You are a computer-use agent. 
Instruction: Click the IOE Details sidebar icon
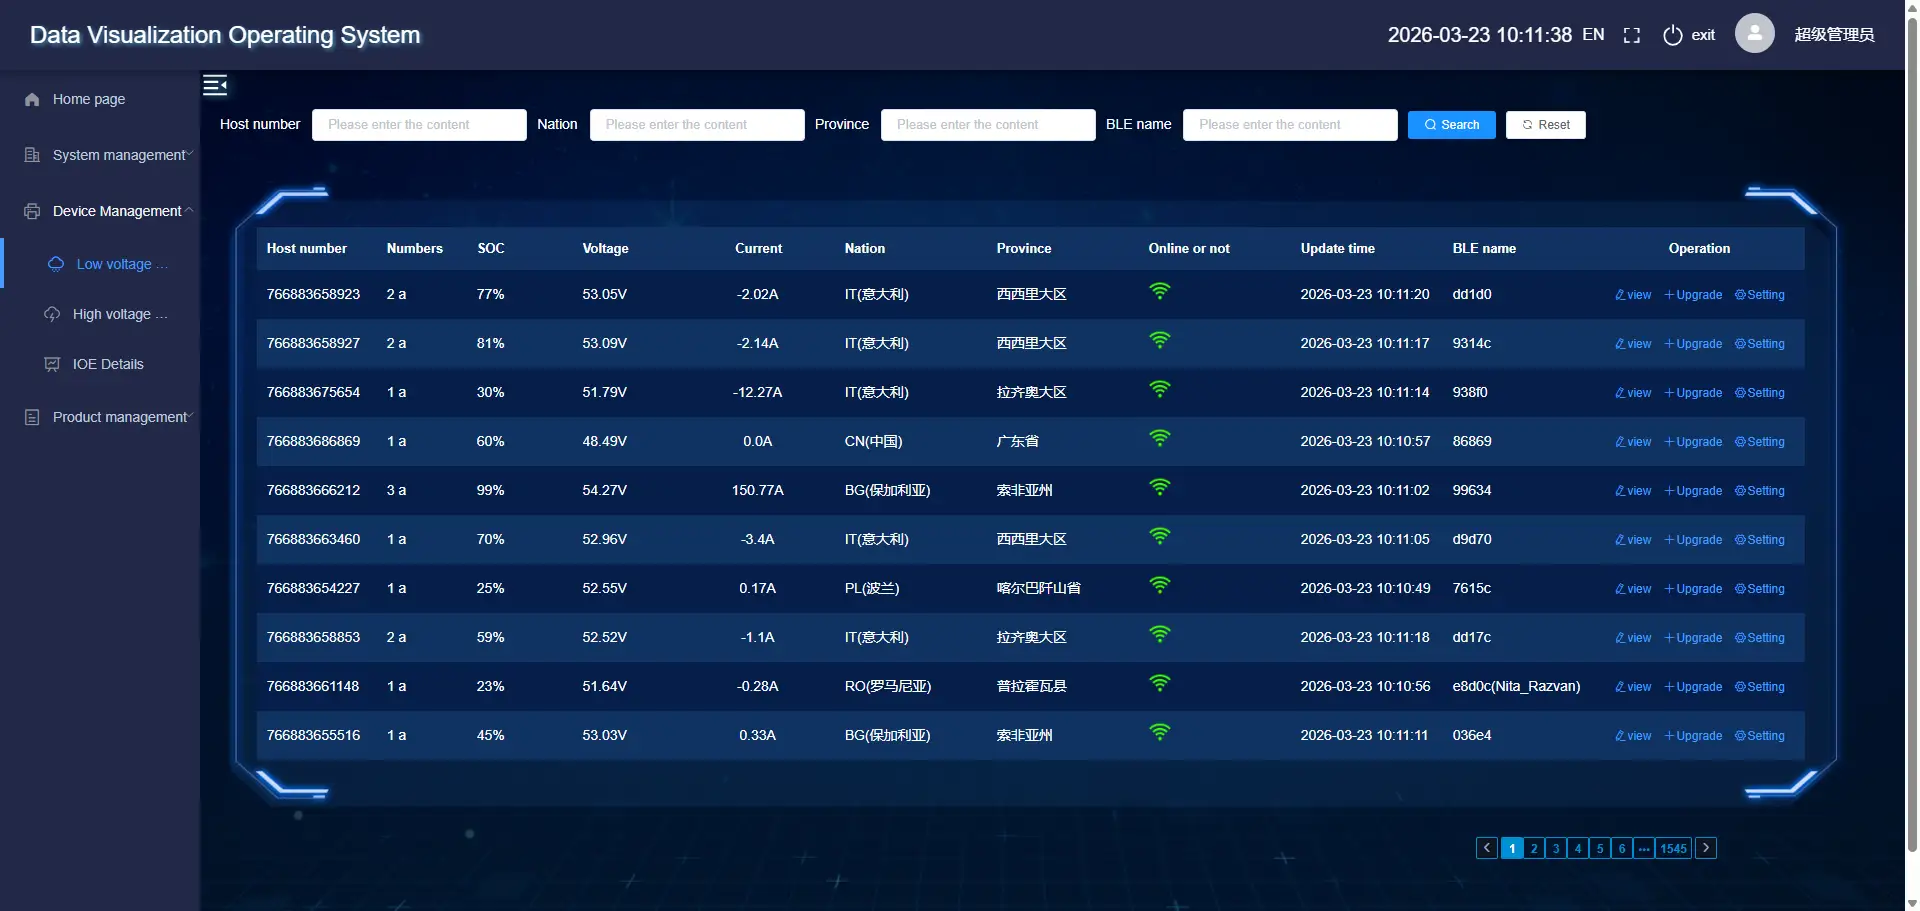click(52, 365)
